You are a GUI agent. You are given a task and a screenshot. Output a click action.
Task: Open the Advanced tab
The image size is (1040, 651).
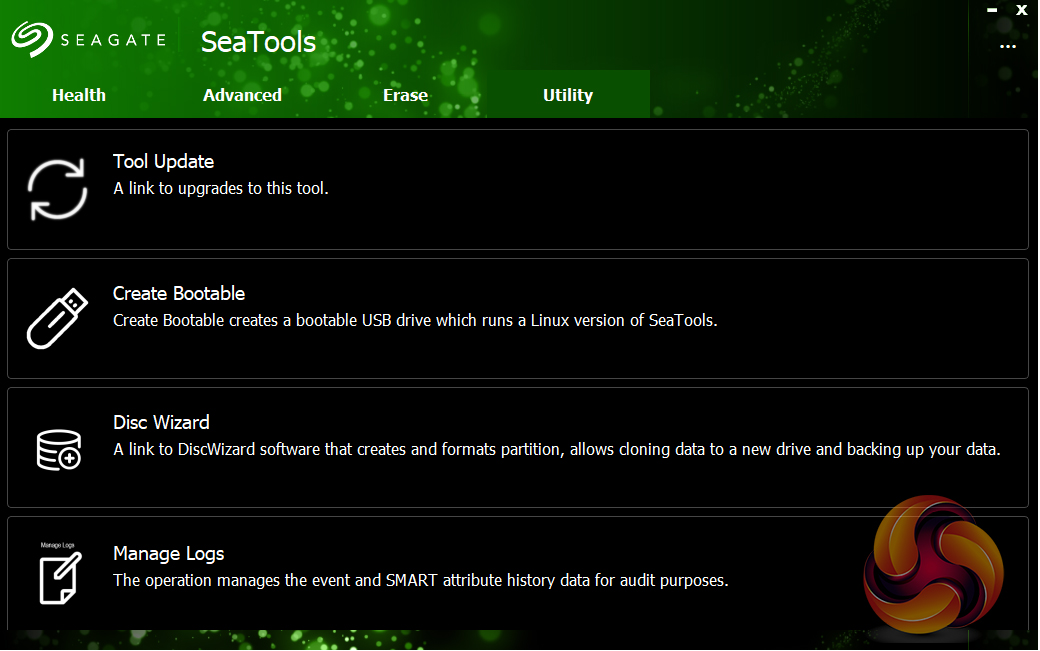click(242, 96)
